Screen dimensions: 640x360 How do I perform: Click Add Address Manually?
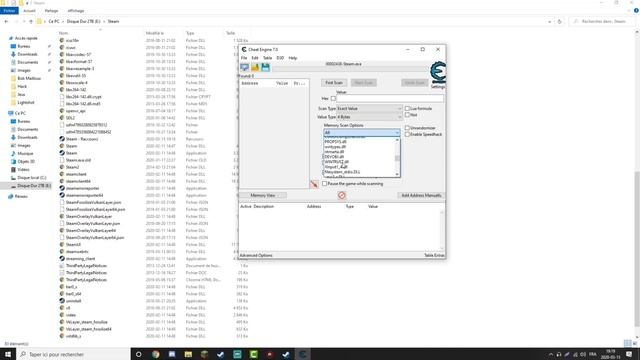pos(421,196)
